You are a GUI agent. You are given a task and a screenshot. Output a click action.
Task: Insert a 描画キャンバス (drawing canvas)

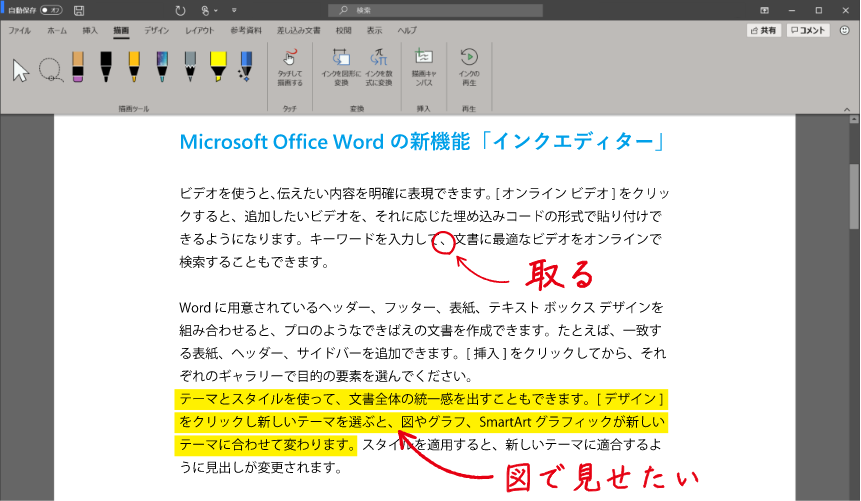[x=424, y=68]
